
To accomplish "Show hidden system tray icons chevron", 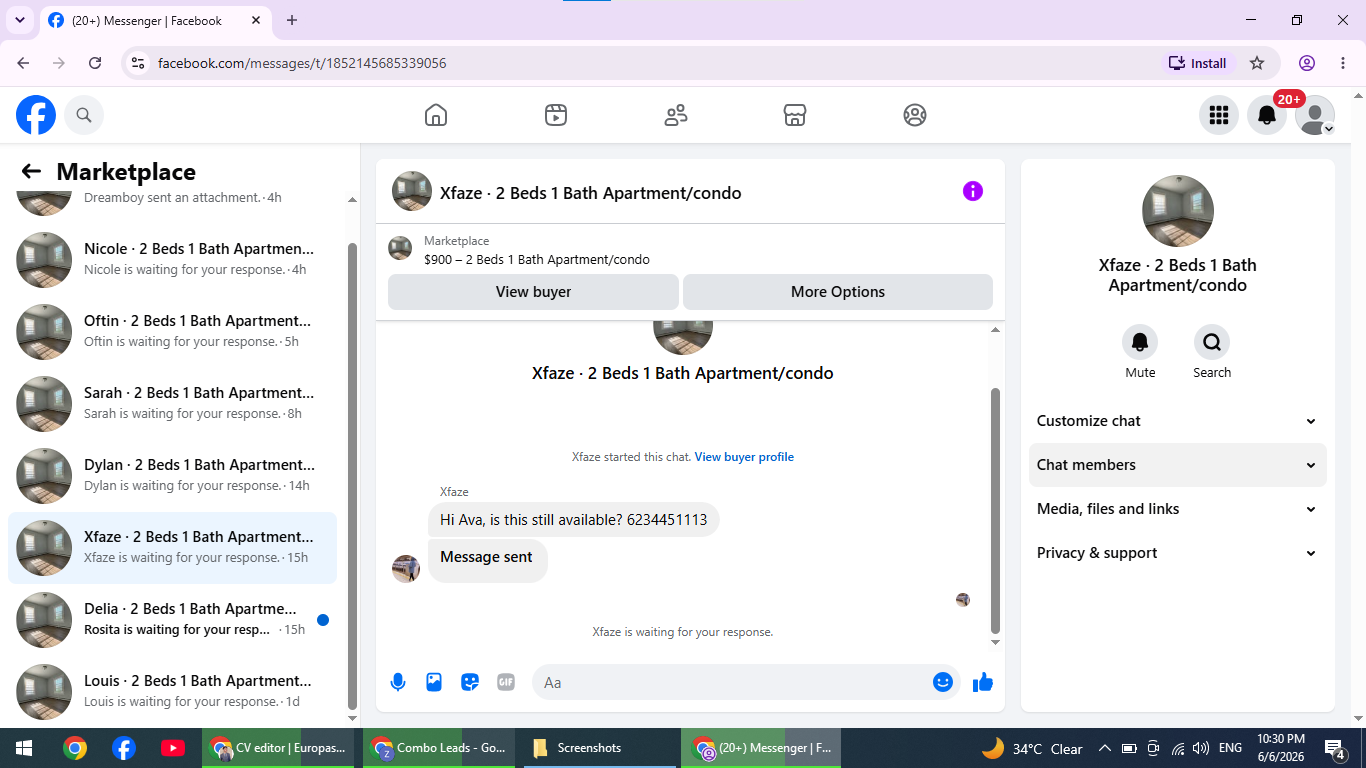I will [1104, 748].
